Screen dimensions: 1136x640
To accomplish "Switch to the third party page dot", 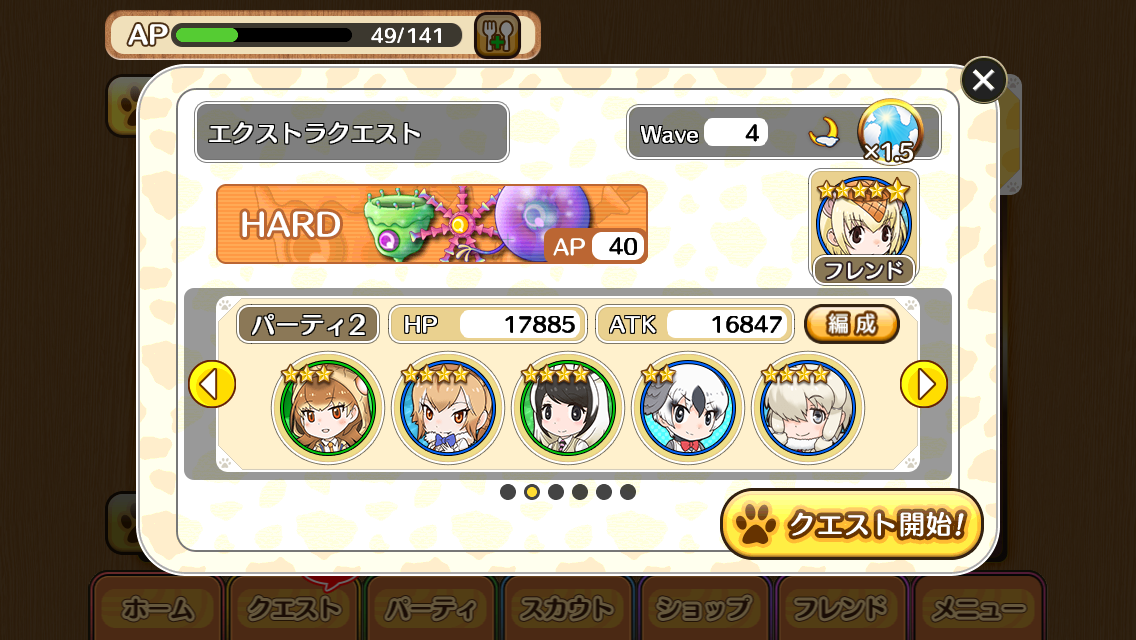I will [x=556, y=492].
